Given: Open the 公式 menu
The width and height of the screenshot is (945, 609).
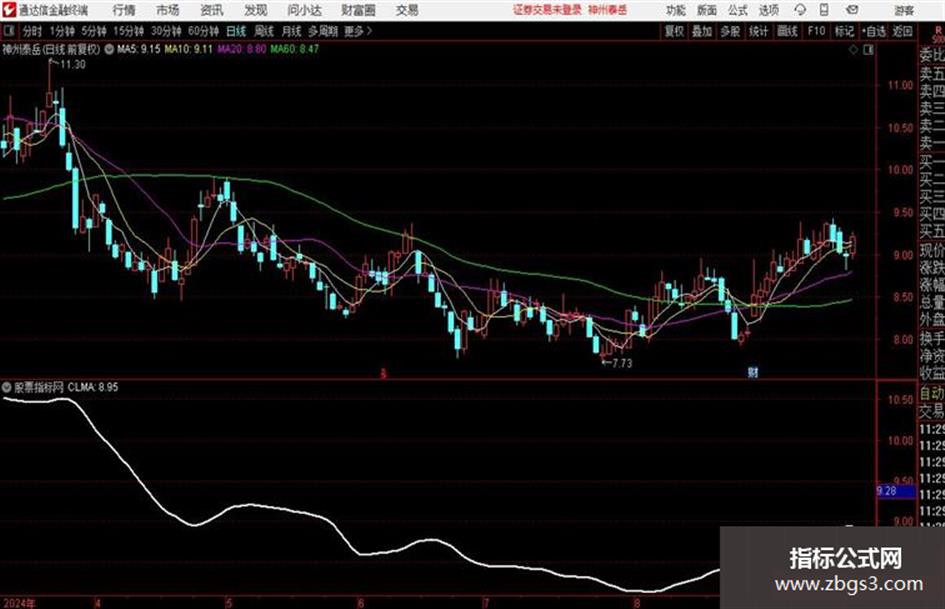Looking at the screenshot, I should tap(738, 10).
